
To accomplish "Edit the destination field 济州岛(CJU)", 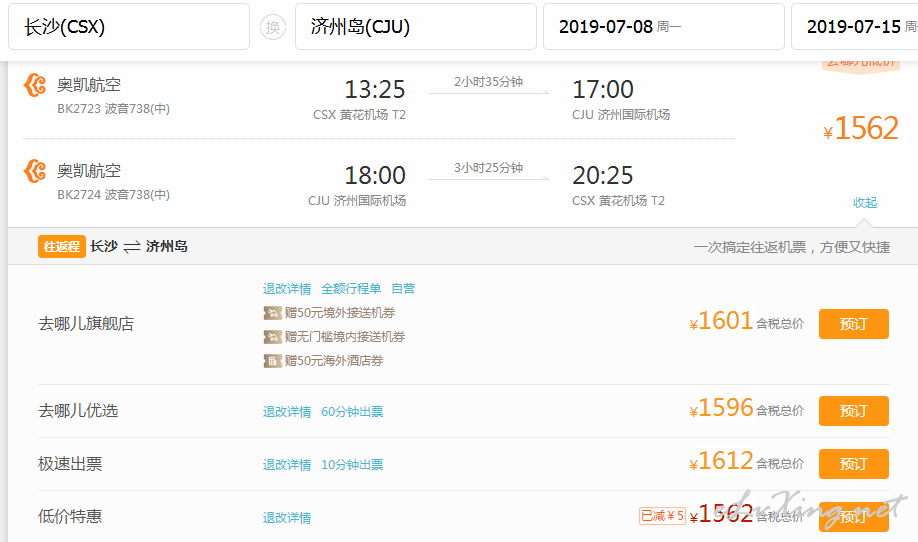I will tap(416, 27).
